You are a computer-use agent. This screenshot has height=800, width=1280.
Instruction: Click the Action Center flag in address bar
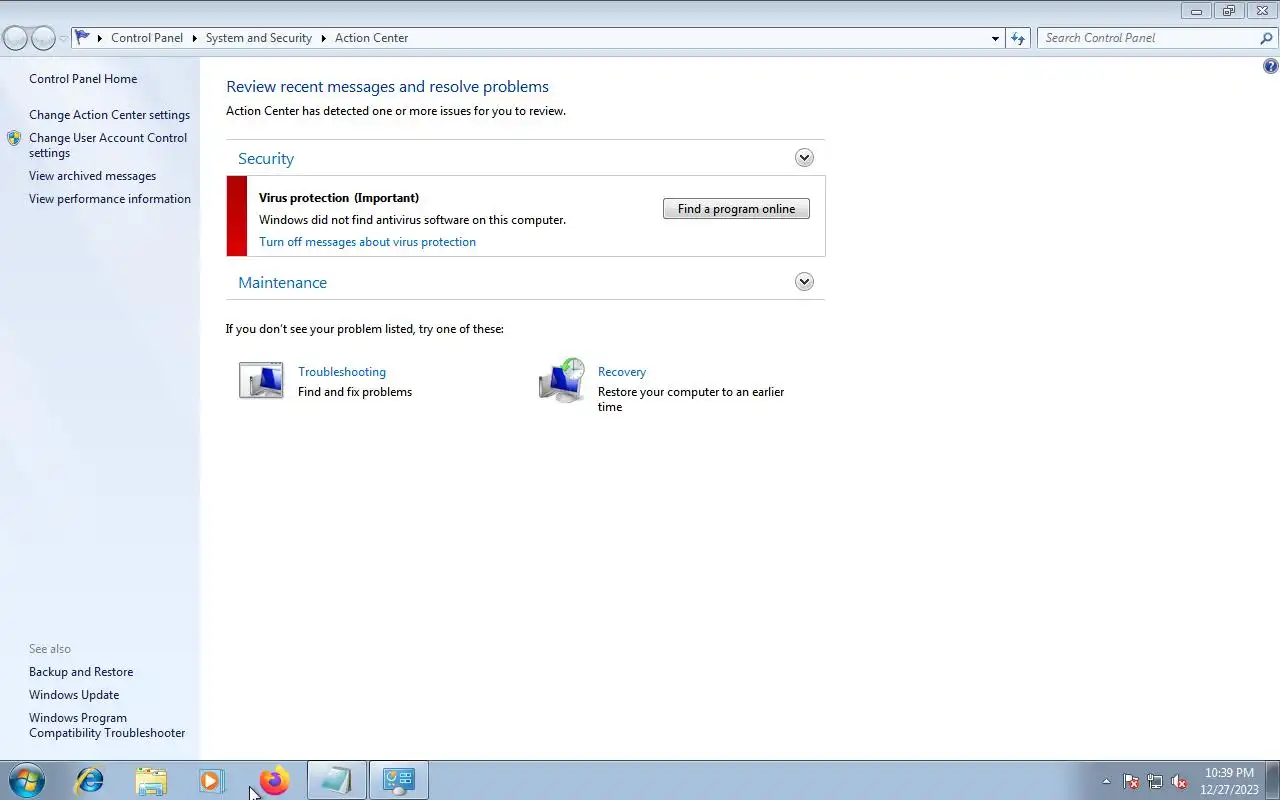(x=82, y=38)
